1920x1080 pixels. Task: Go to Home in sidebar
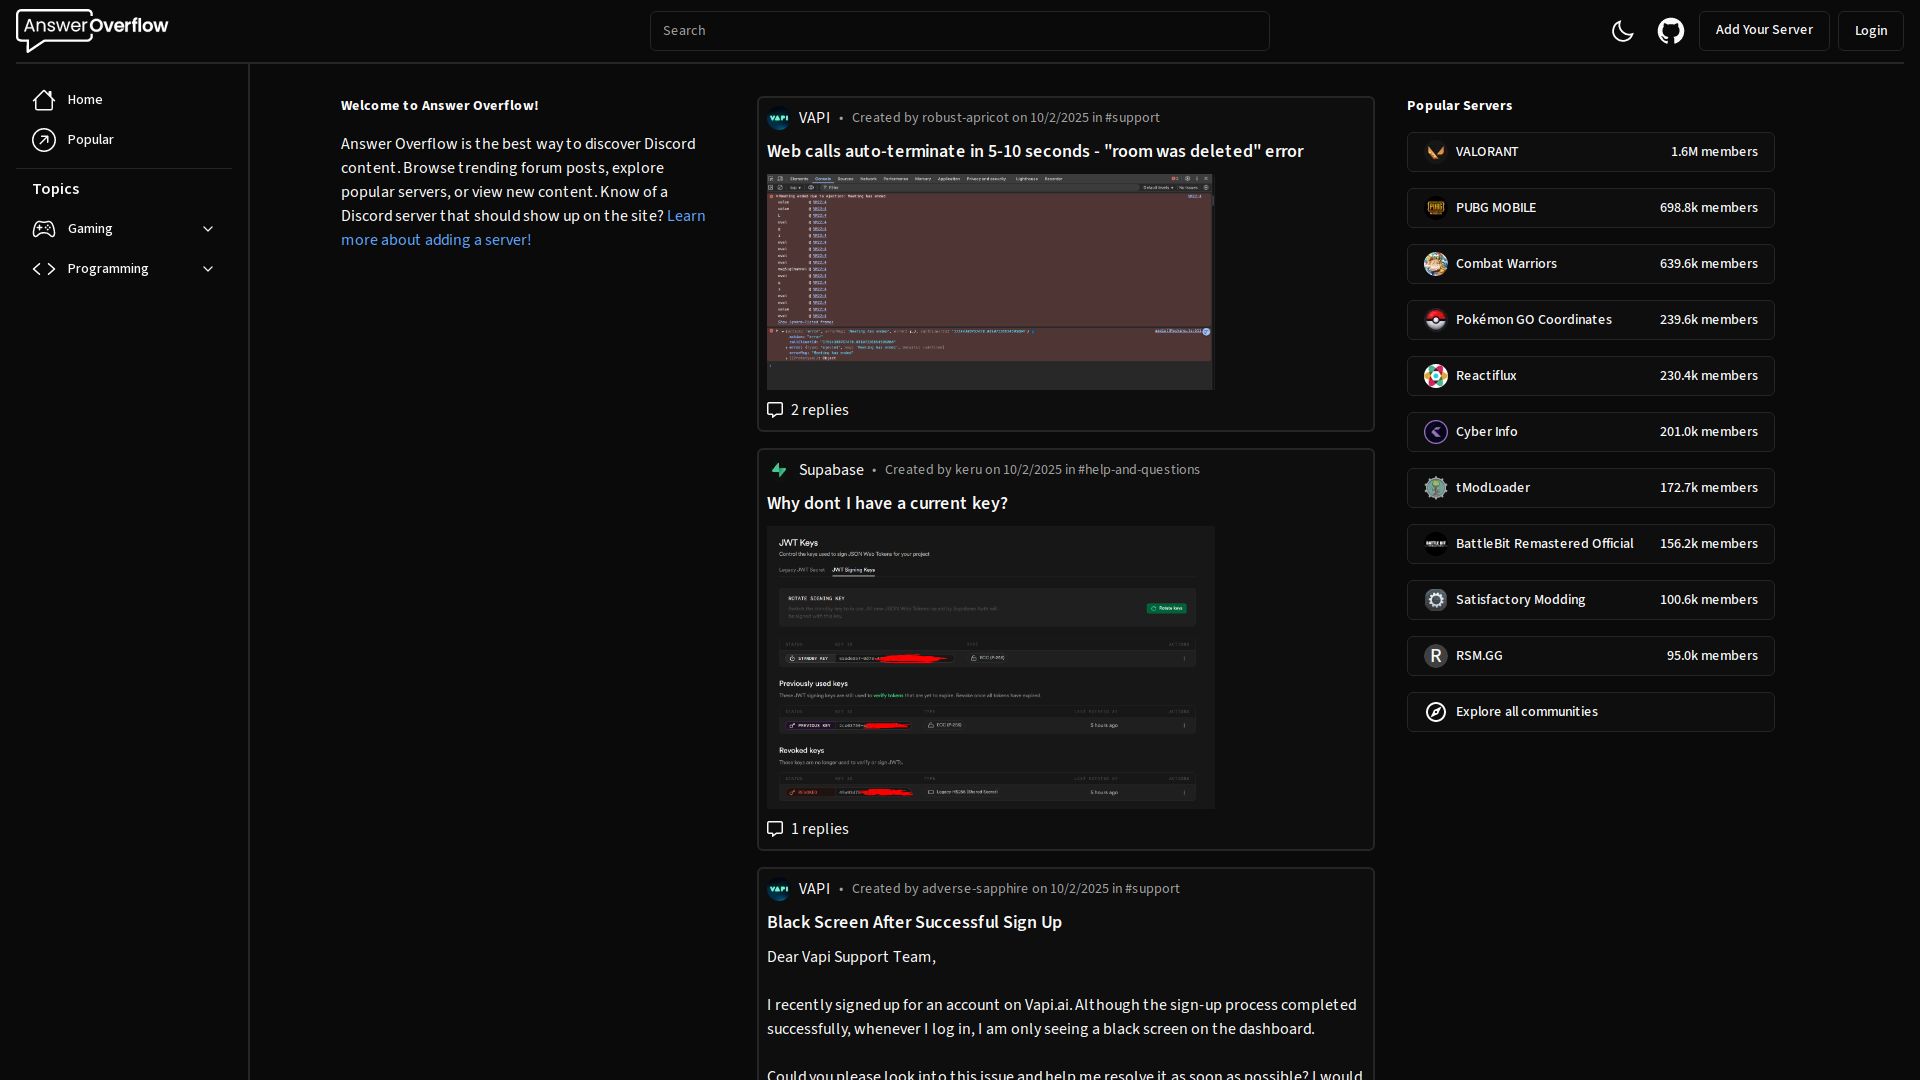(x=84, y=100)
